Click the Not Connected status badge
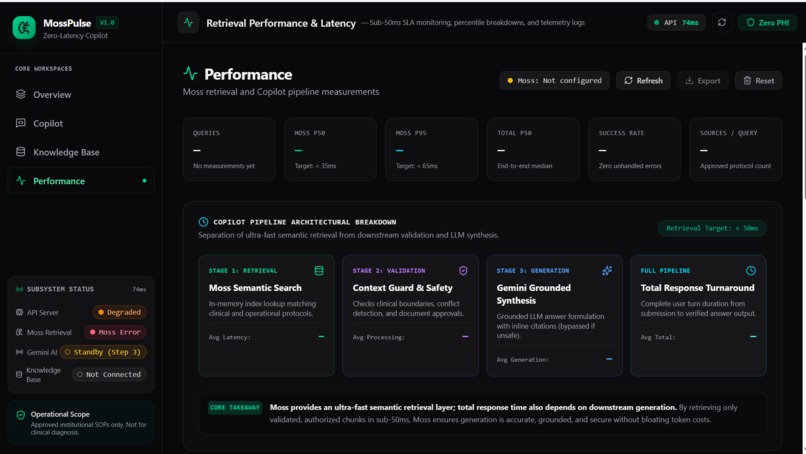Image resolution: width=806 pixels, height=454 pixels. [109, 375]
